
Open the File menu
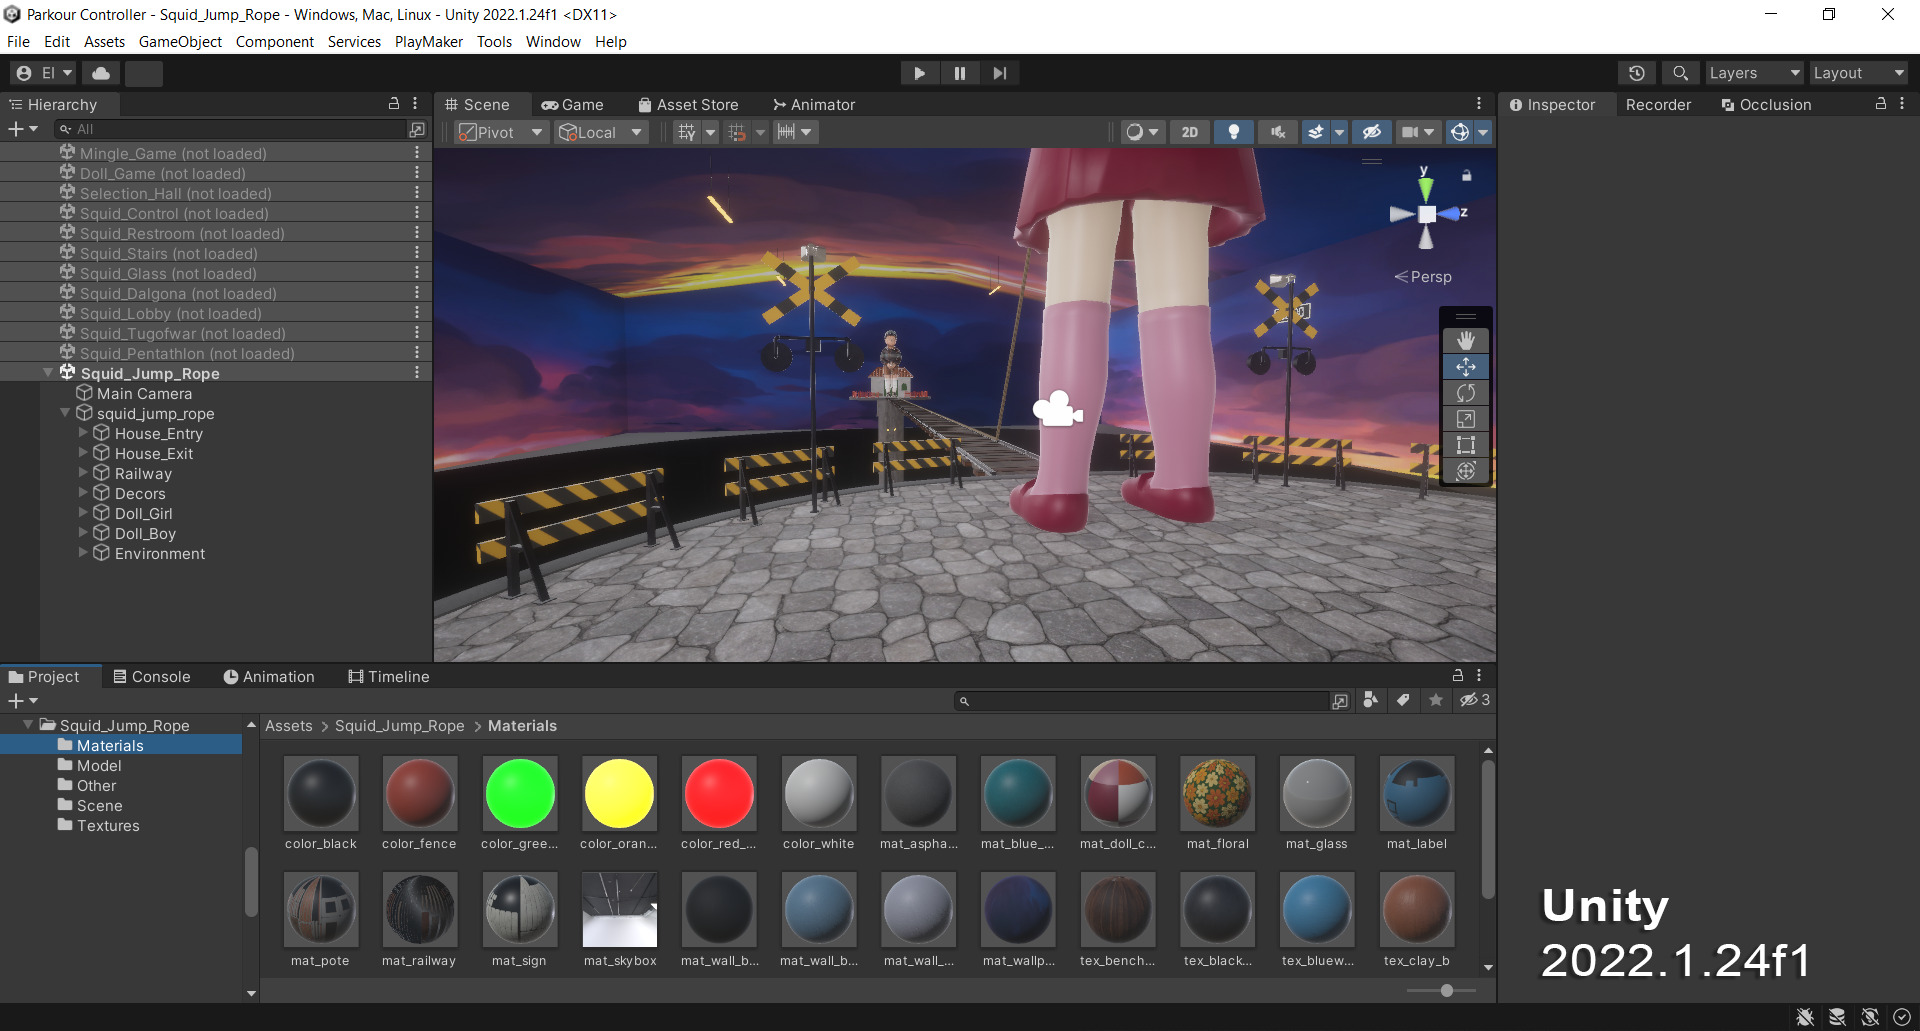18,42
